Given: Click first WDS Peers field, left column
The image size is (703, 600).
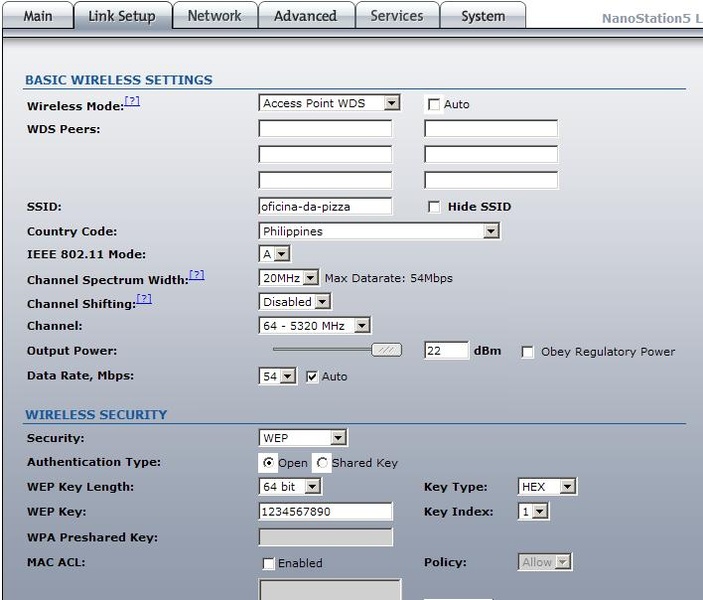Looking at the screenshot, I should pos(325,128).
